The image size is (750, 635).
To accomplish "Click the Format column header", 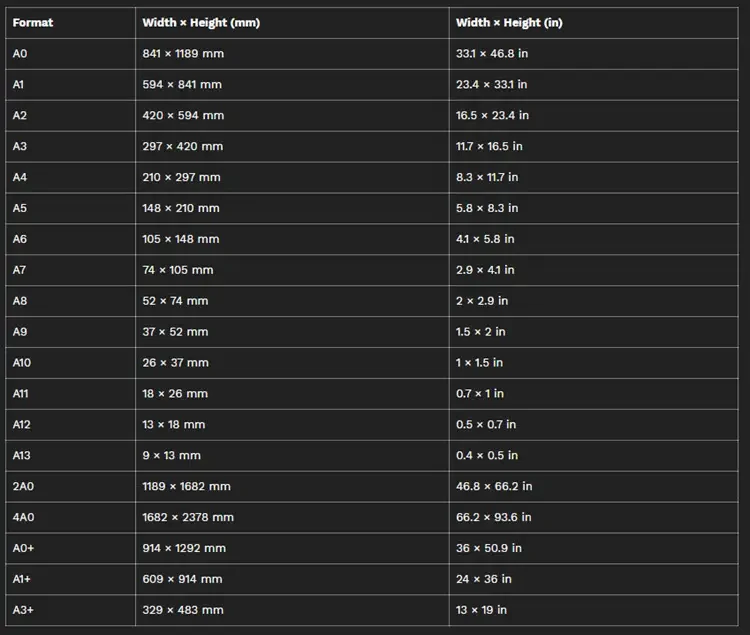I will (33, 23).
